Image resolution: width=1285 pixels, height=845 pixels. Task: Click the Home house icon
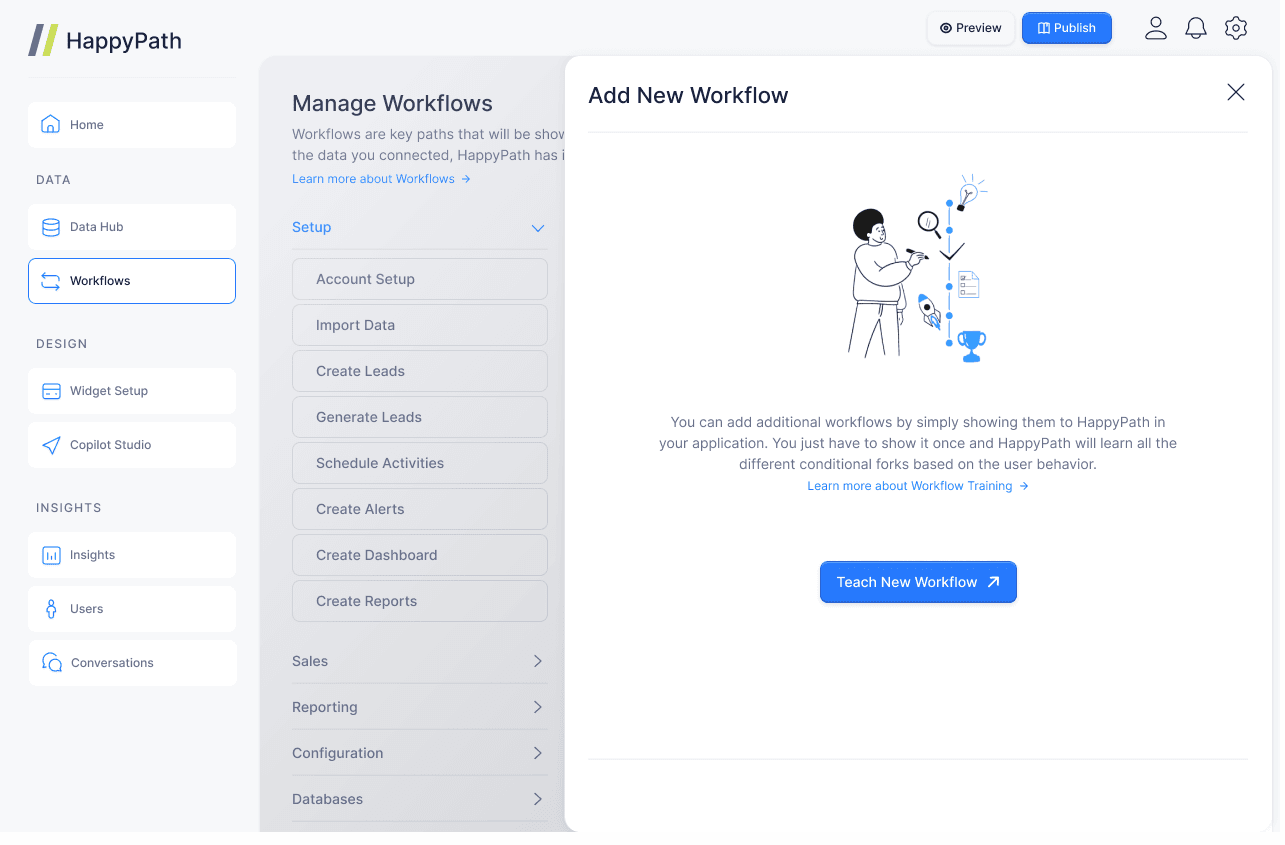(x=50, y=125)
